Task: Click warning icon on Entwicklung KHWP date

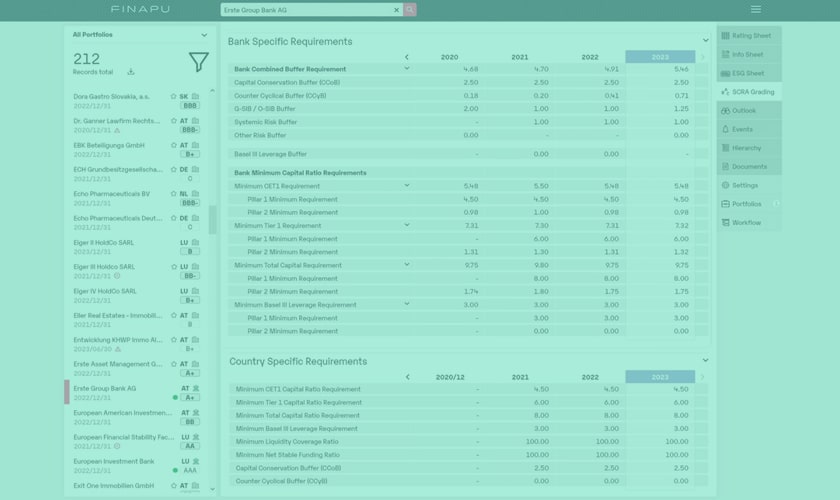Action: 118,349
